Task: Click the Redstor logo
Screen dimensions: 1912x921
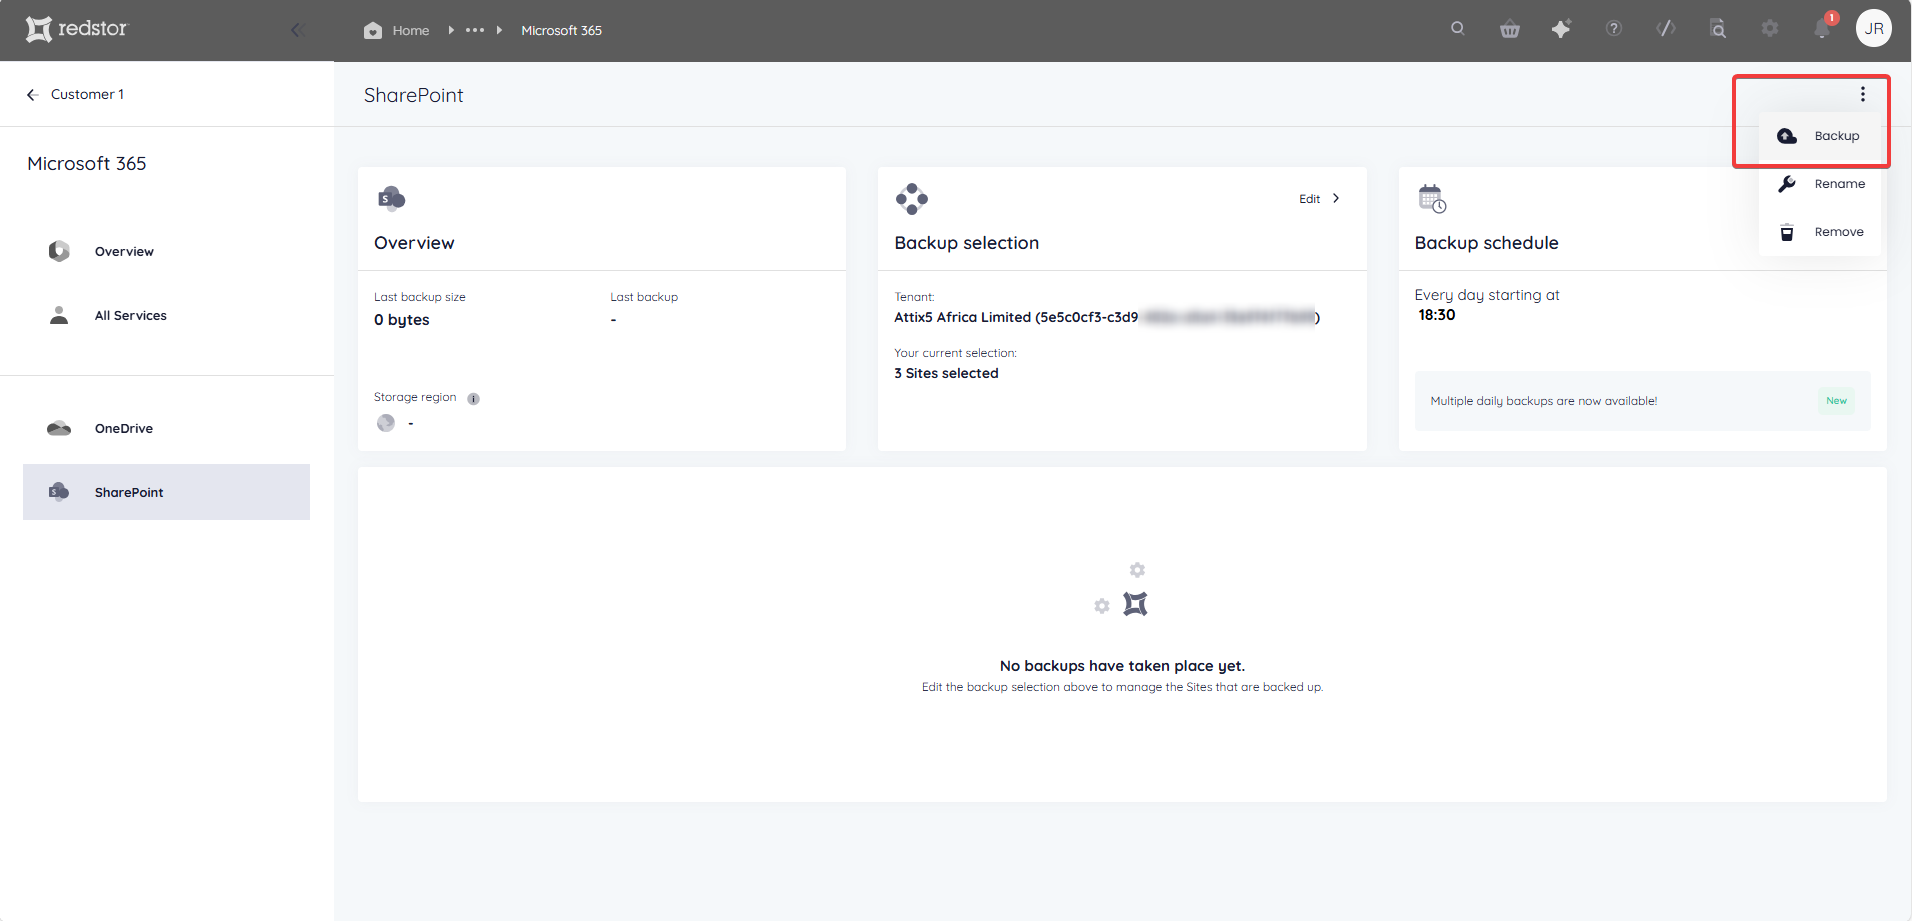Action: (76, 29)
